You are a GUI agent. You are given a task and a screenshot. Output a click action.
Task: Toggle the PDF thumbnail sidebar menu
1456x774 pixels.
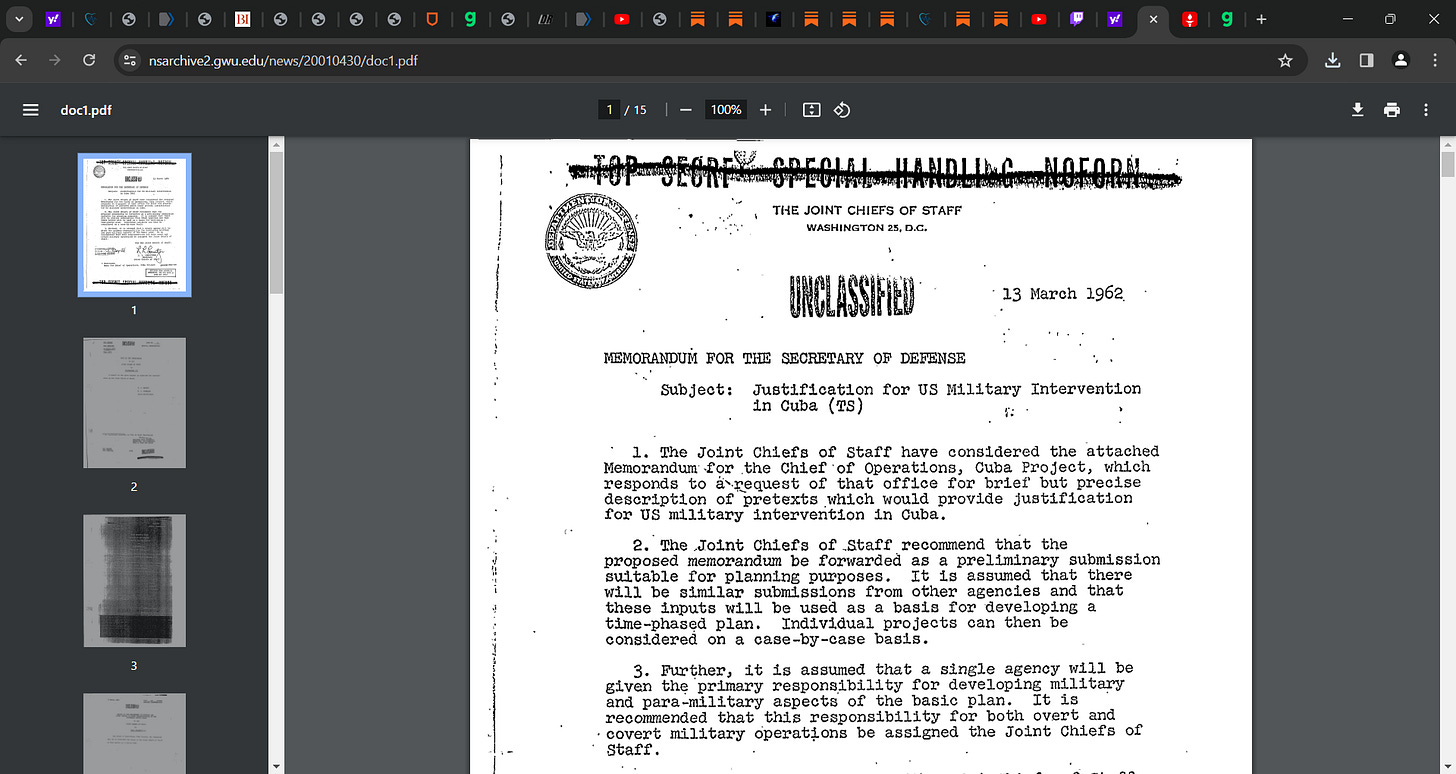tap(30, 110)
